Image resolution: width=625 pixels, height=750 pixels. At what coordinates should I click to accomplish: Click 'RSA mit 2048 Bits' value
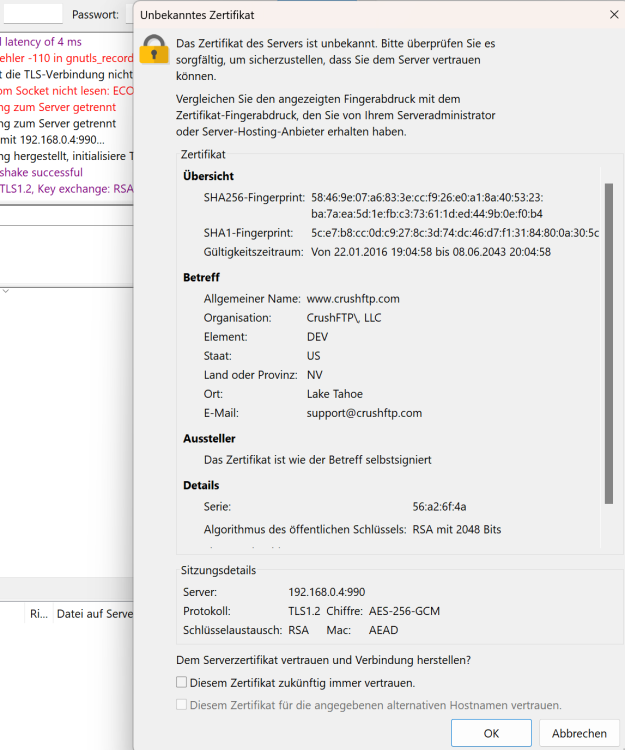(457, 529)
